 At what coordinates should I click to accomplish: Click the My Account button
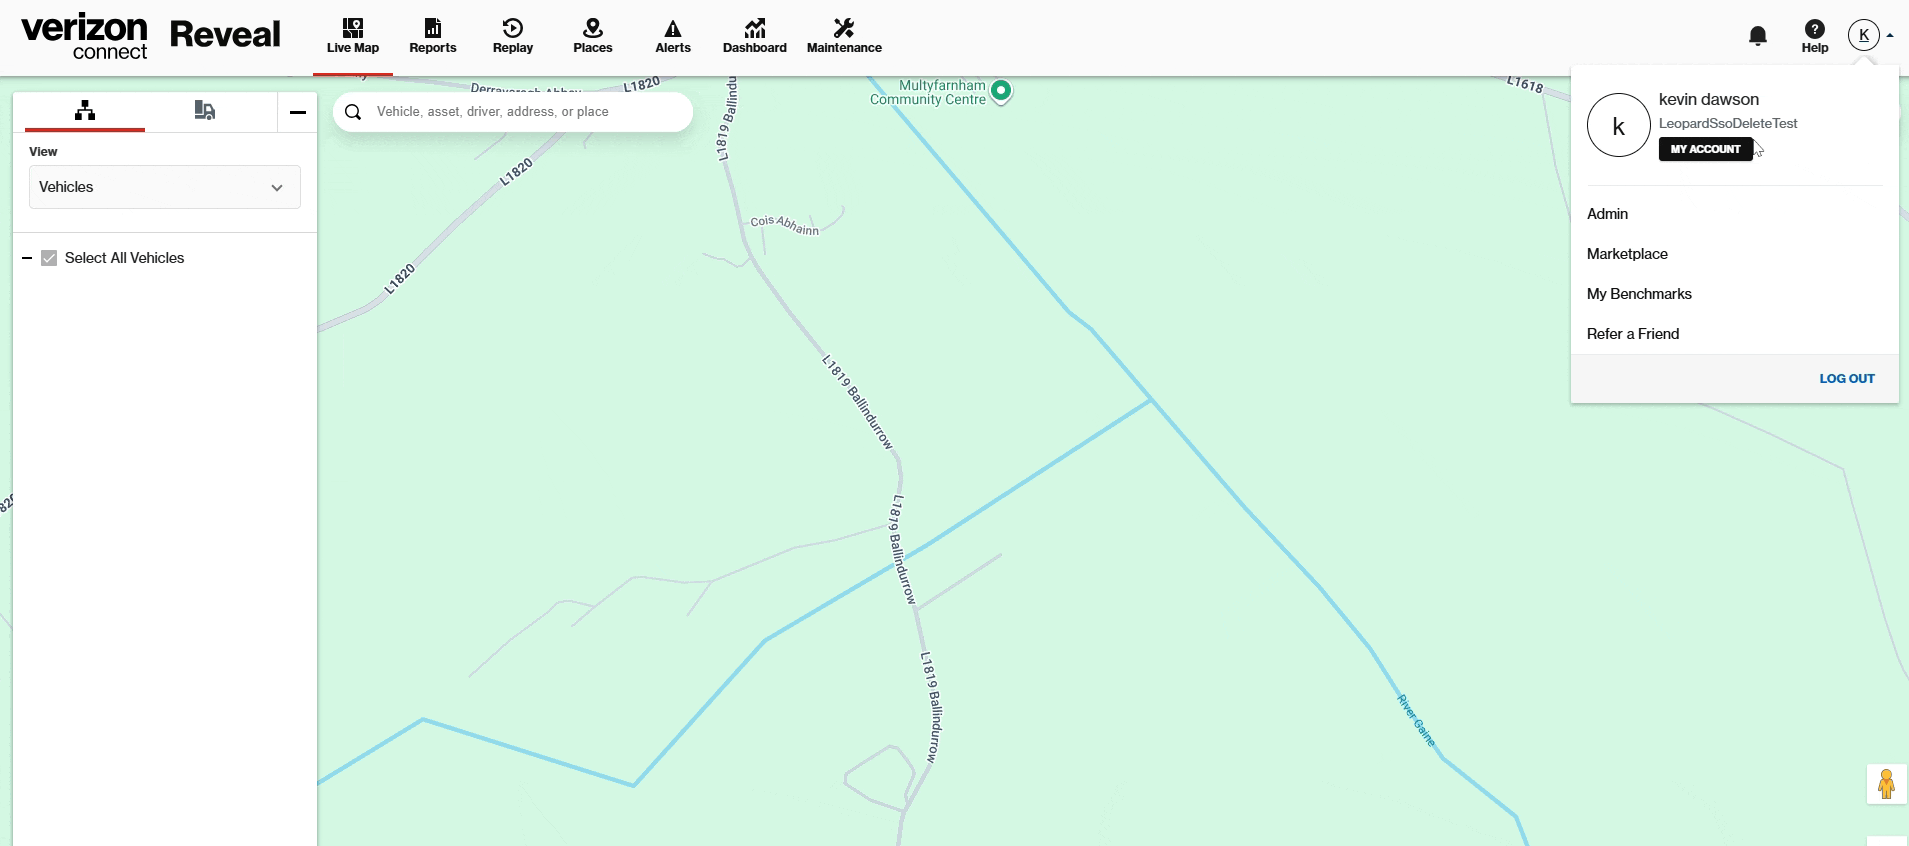(x=1706, y=149)
